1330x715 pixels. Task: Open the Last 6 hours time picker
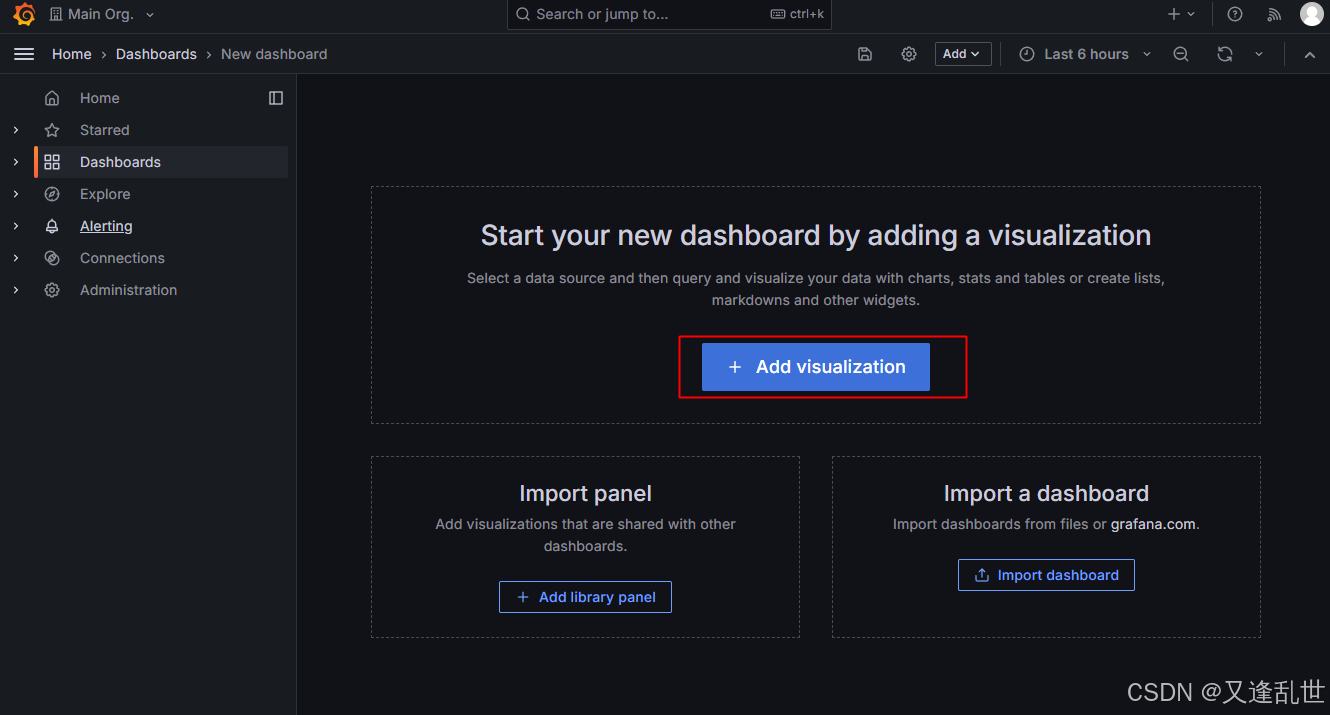coord(1085,54)
